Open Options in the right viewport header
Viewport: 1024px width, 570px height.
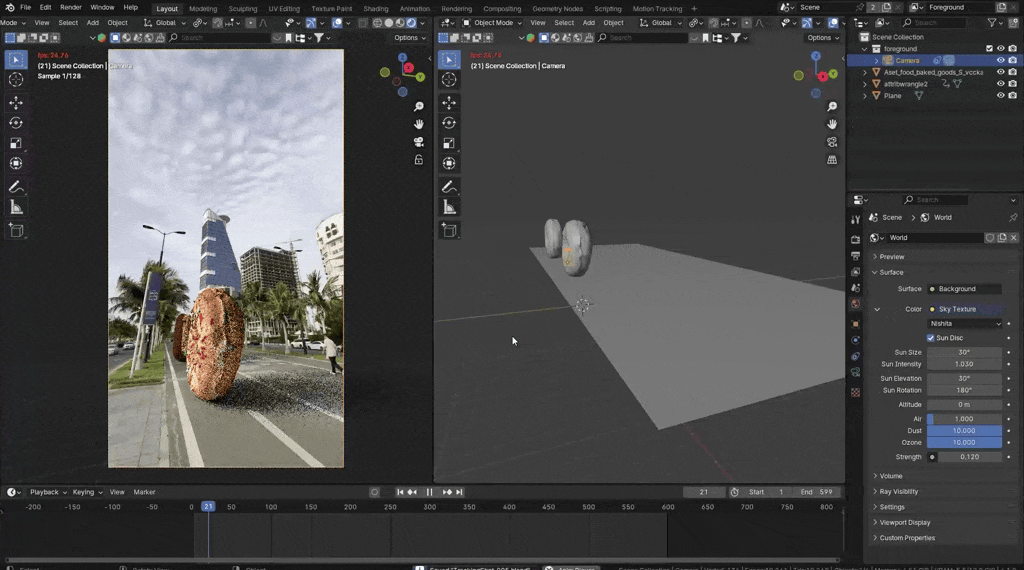tap(821, 38)
